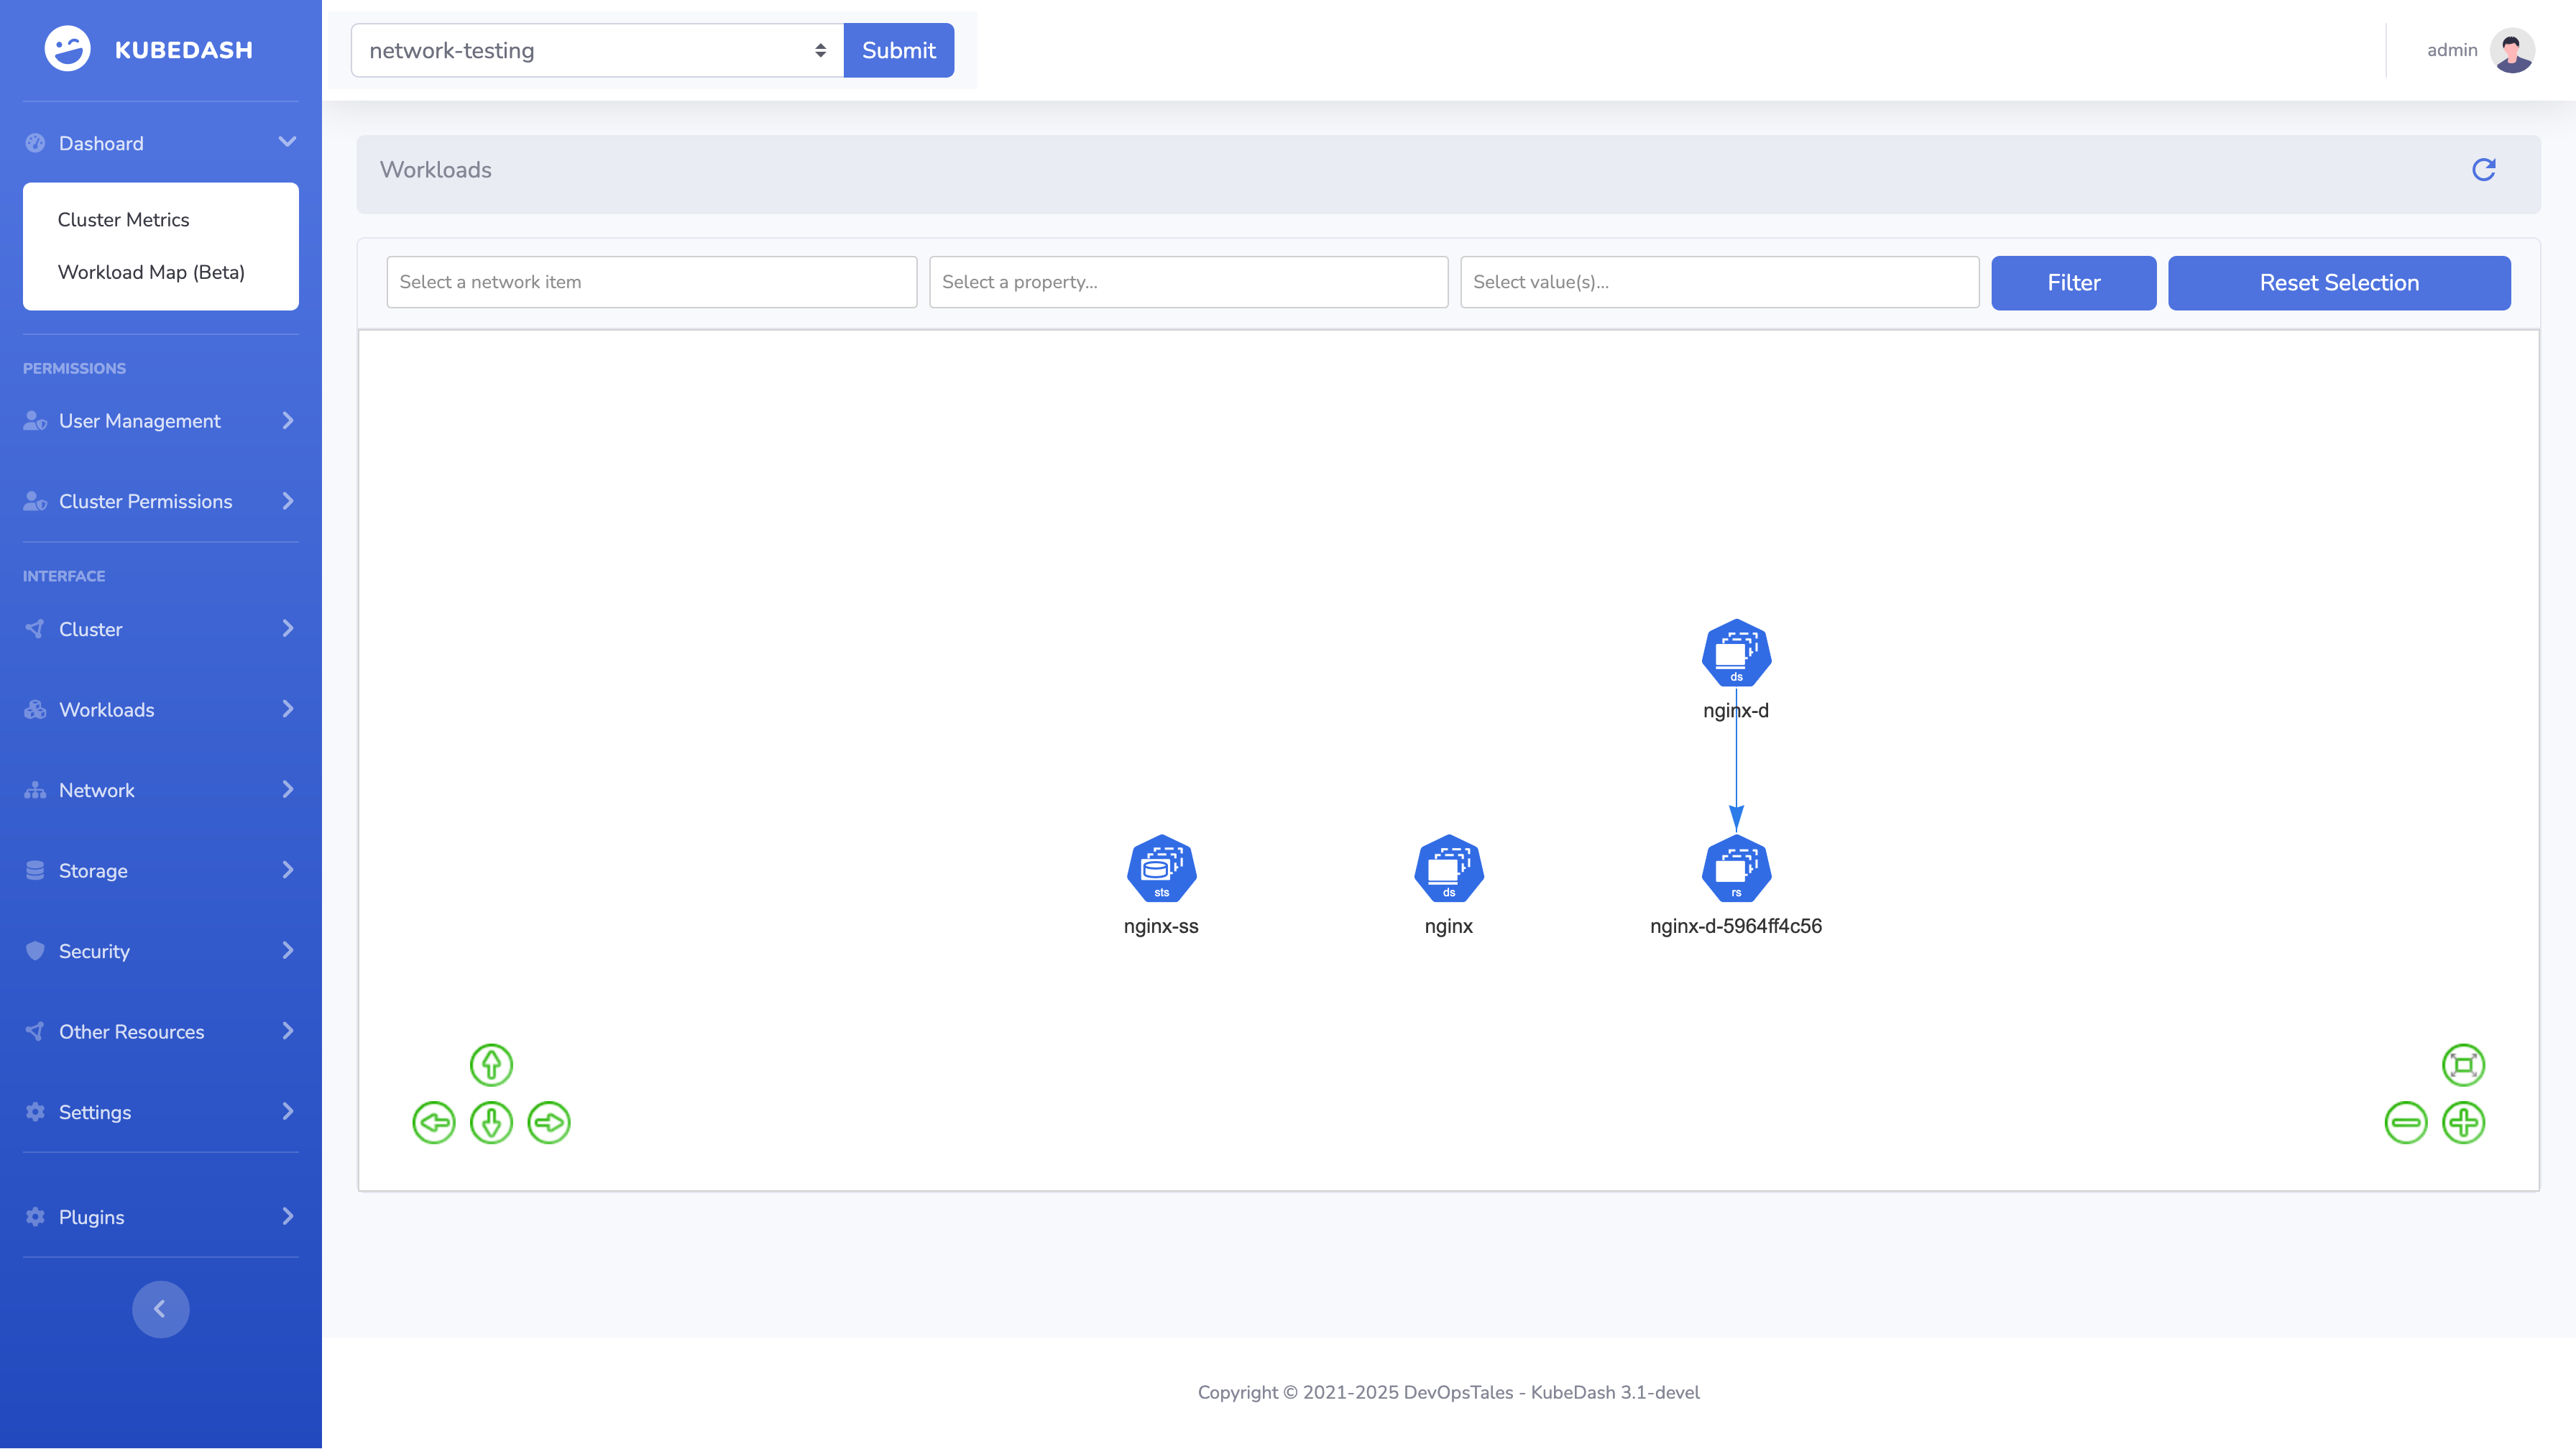
Task: Open Cluster Metrics menu item
Action: coord(123,220)
